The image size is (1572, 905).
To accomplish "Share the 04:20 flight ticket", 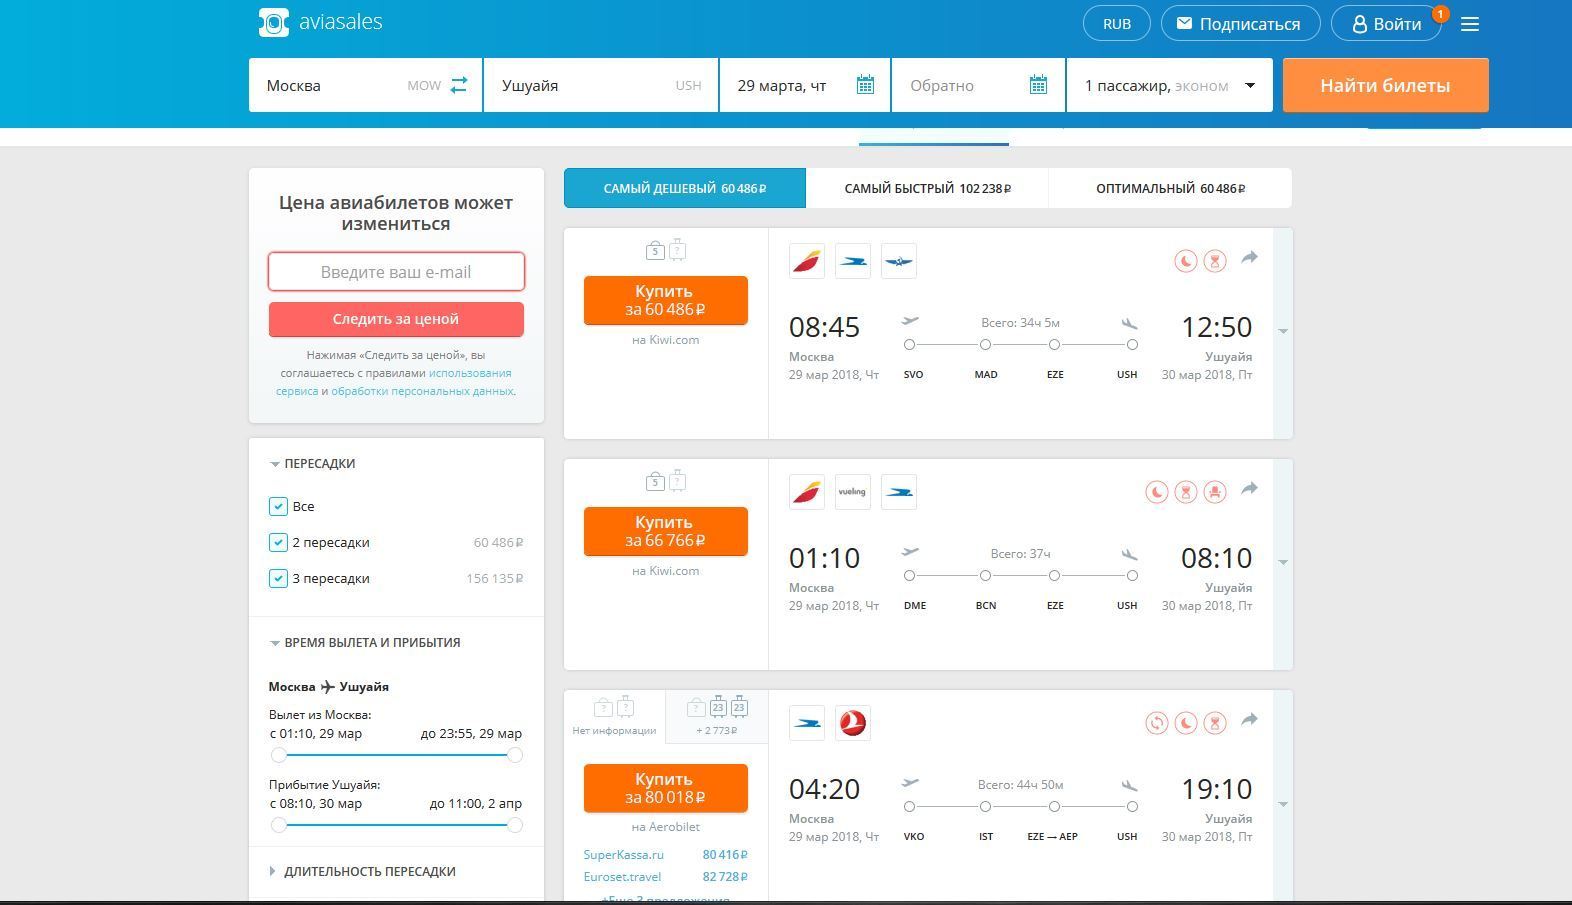I will click(x=1249, y=720).
